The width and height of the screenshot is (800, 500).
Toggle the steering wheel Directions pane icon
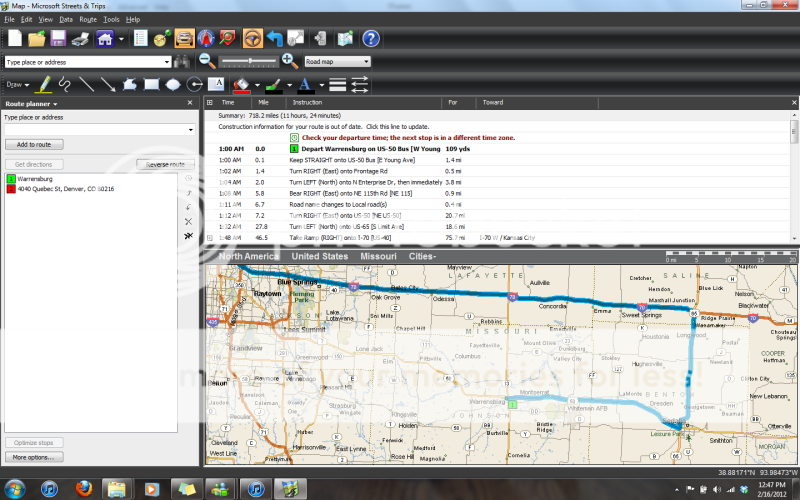[253, 38]
